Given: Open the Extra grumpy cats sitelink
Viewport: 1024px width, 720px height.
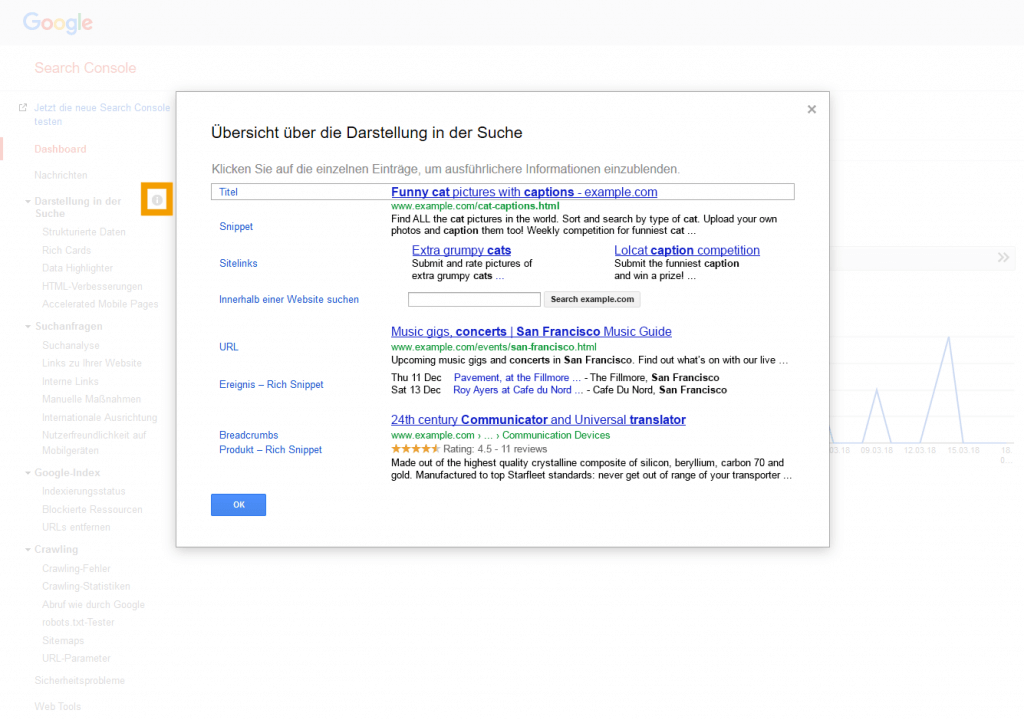Looking at the screenshot, I should click(461, 250).
